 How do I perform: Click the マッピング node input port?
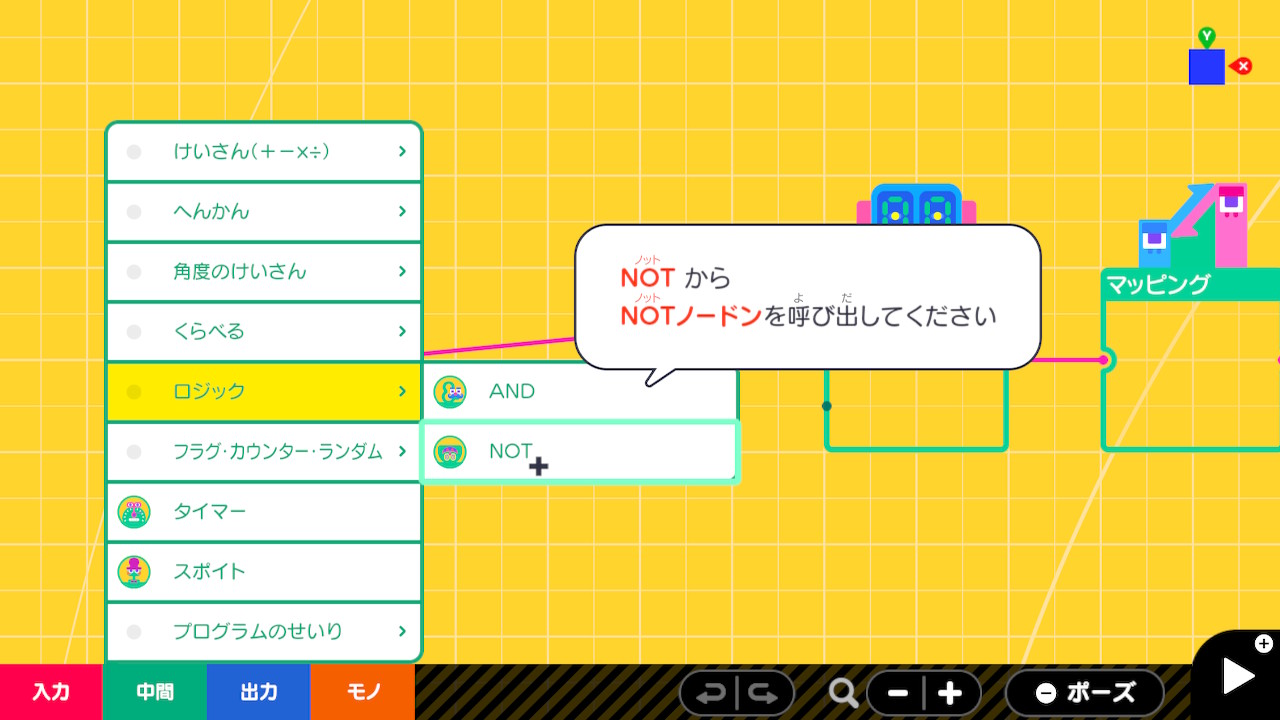[1104, 360]
